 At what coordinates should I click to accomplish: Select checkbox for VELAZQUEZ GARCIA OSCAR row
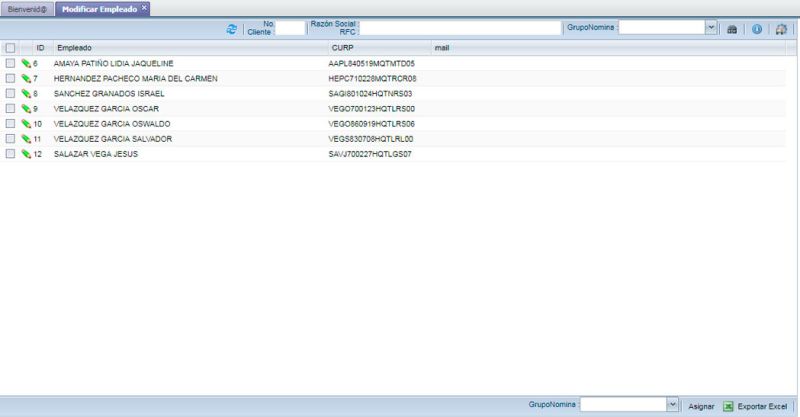10,108
